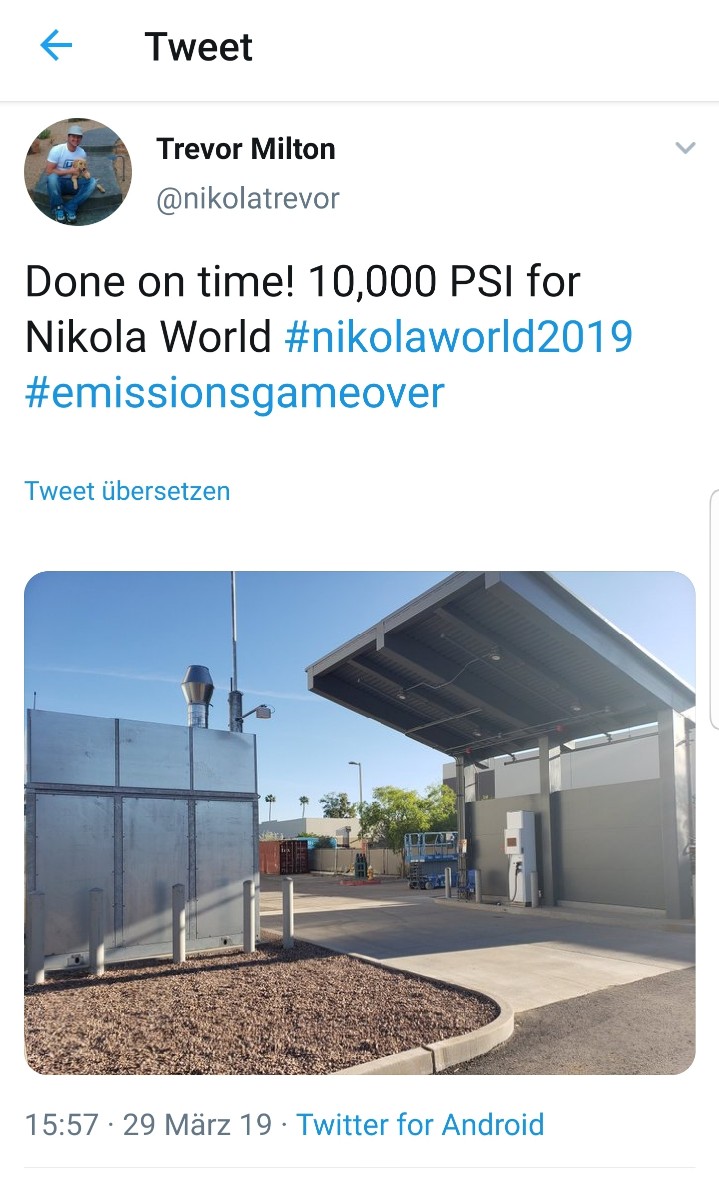Click Tweet übersetzen to translate
The width and height of the screenshot is (719, 1184).
click(128, 491)
